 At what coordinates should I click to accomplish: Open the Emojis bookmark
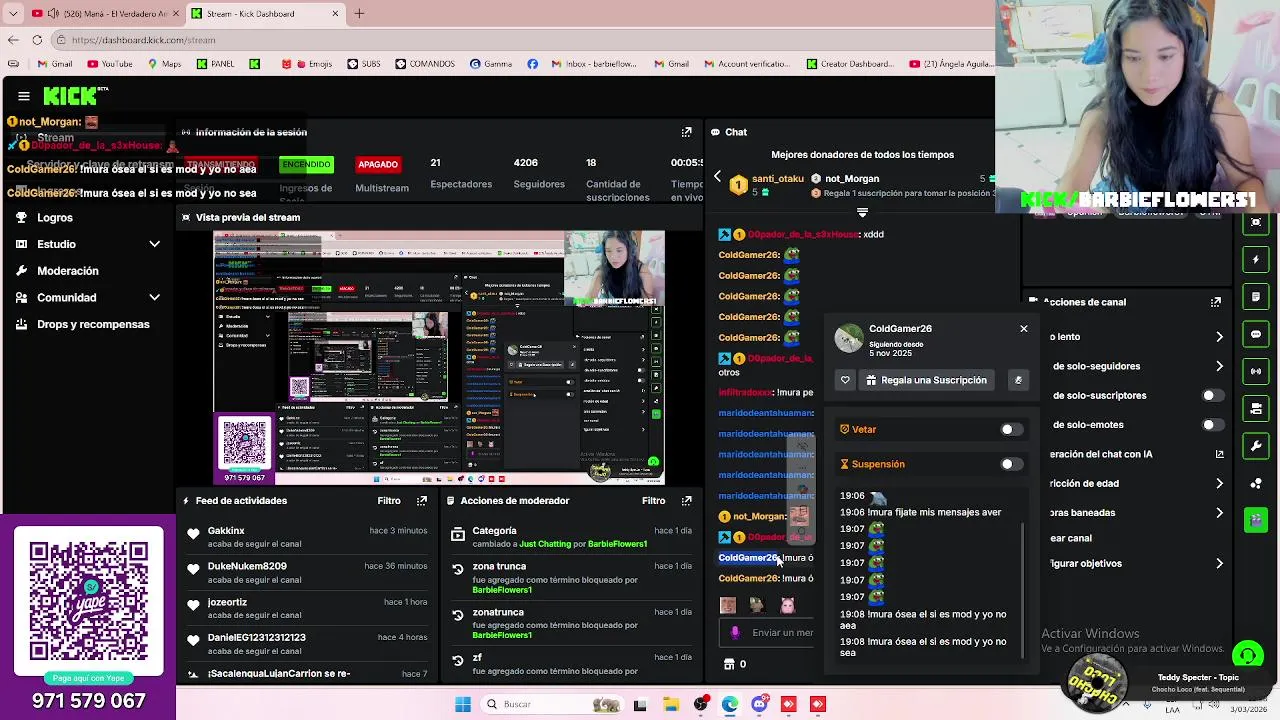pos(307,64)
